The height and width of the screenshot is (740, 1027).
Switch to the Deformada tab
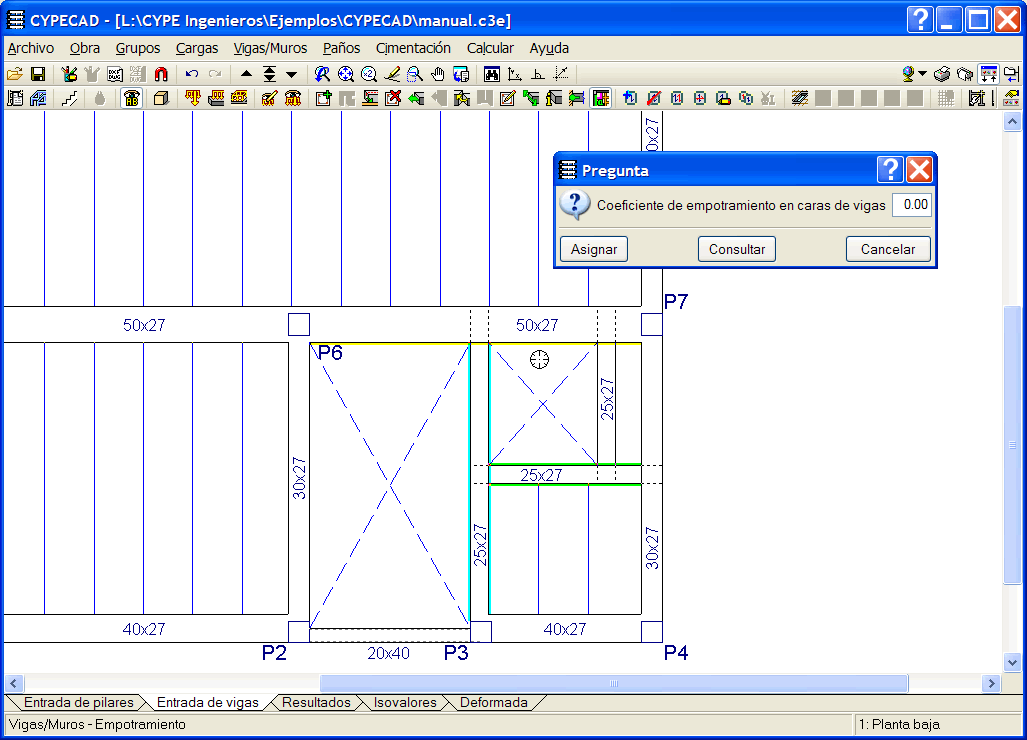click(494, 703)
